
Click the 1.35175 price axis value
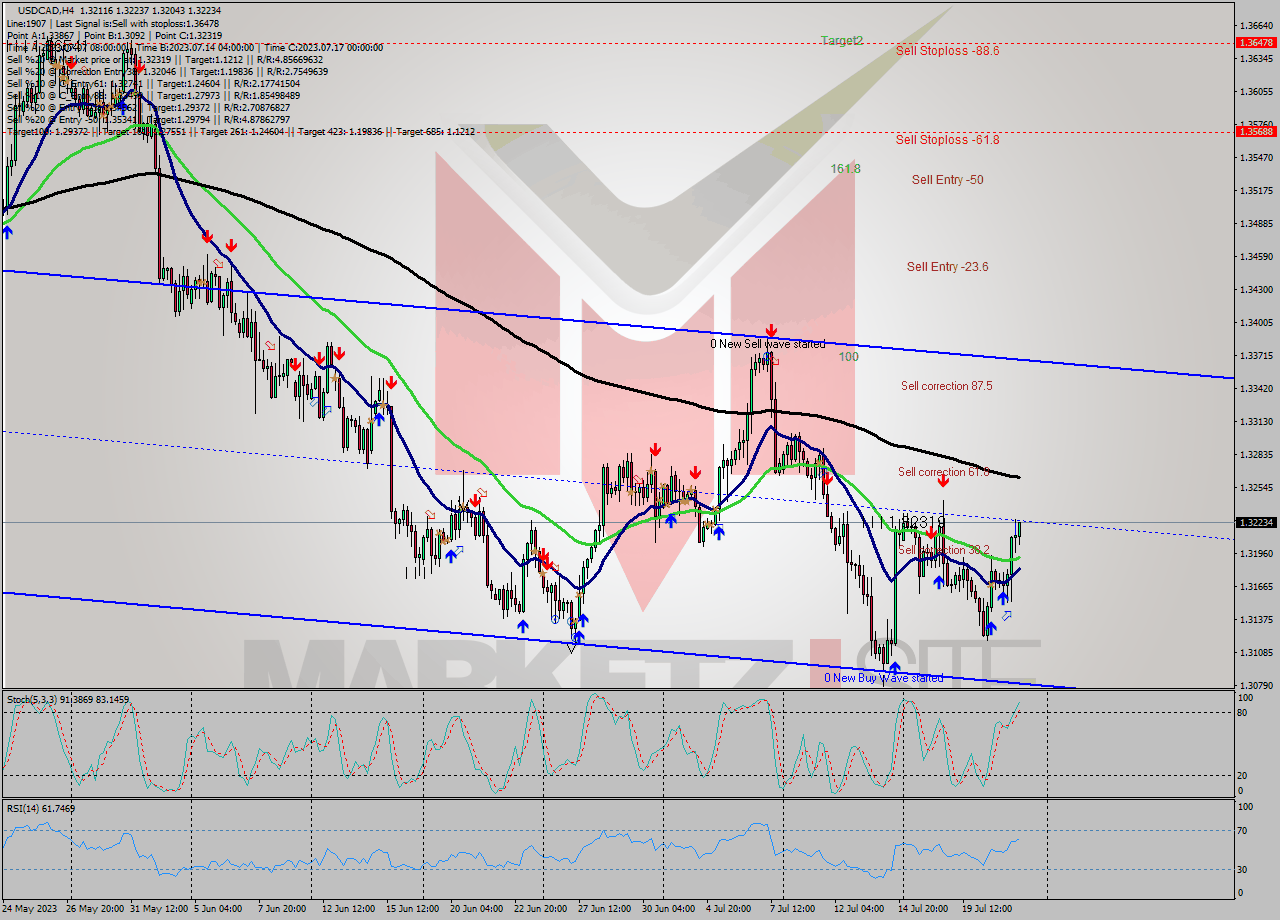pos(1255,190)
